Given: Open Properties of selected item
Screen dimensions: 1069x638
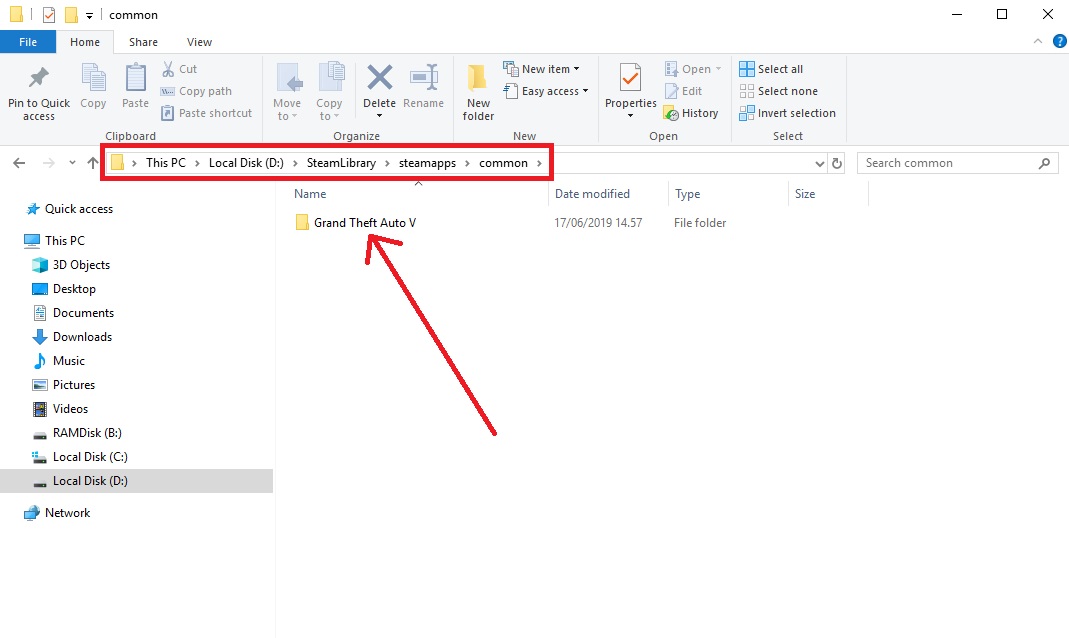Looking at the screenshot, I should click(631, 85).
